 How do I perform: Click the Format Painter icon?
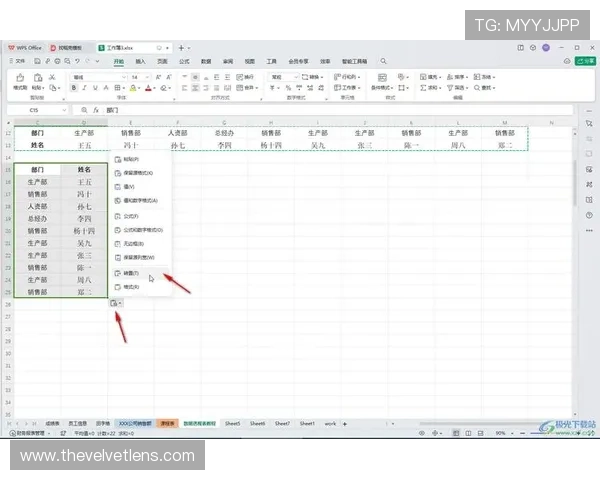tap(20, 88)
